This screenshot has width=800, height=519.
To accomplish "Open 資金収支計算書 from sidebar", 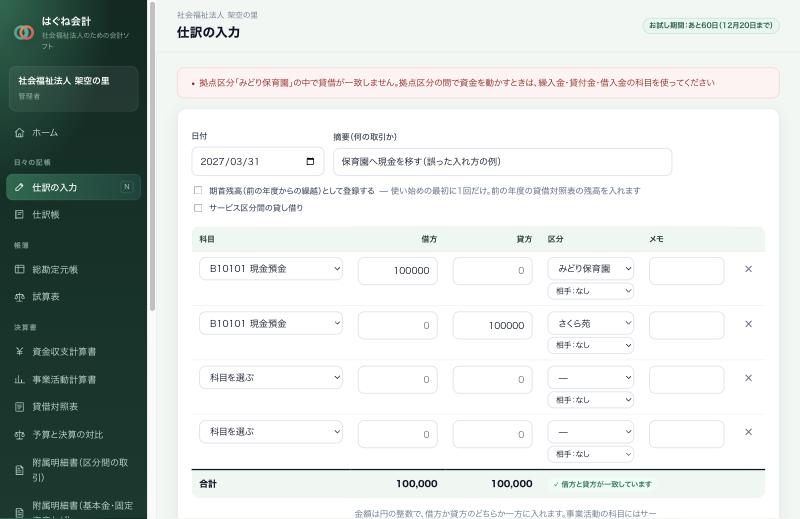I will tap(73, 352).
